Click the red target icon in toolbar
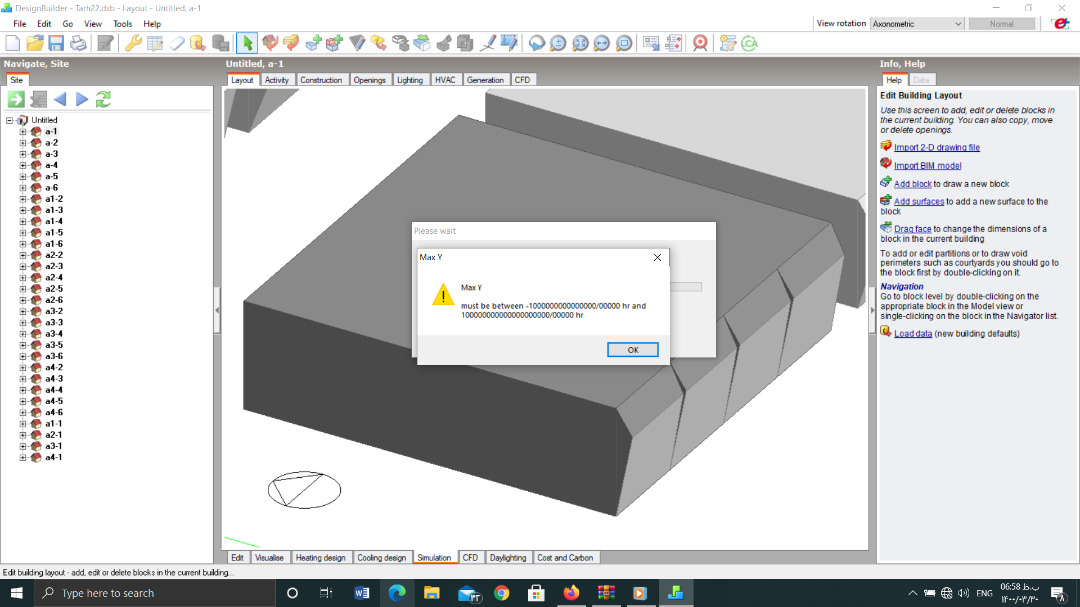Screen dimensions: 1080x607 click(x=700, y=43)
